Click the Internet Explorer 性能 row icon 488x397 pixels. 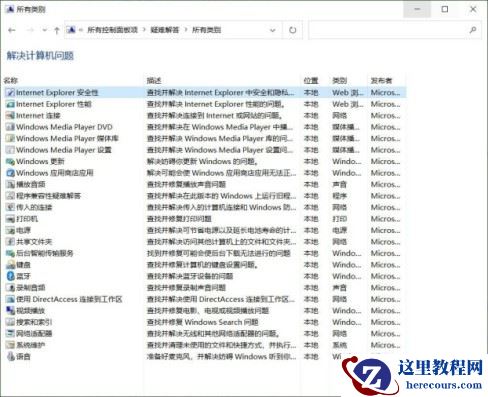[x=11, y=104]
